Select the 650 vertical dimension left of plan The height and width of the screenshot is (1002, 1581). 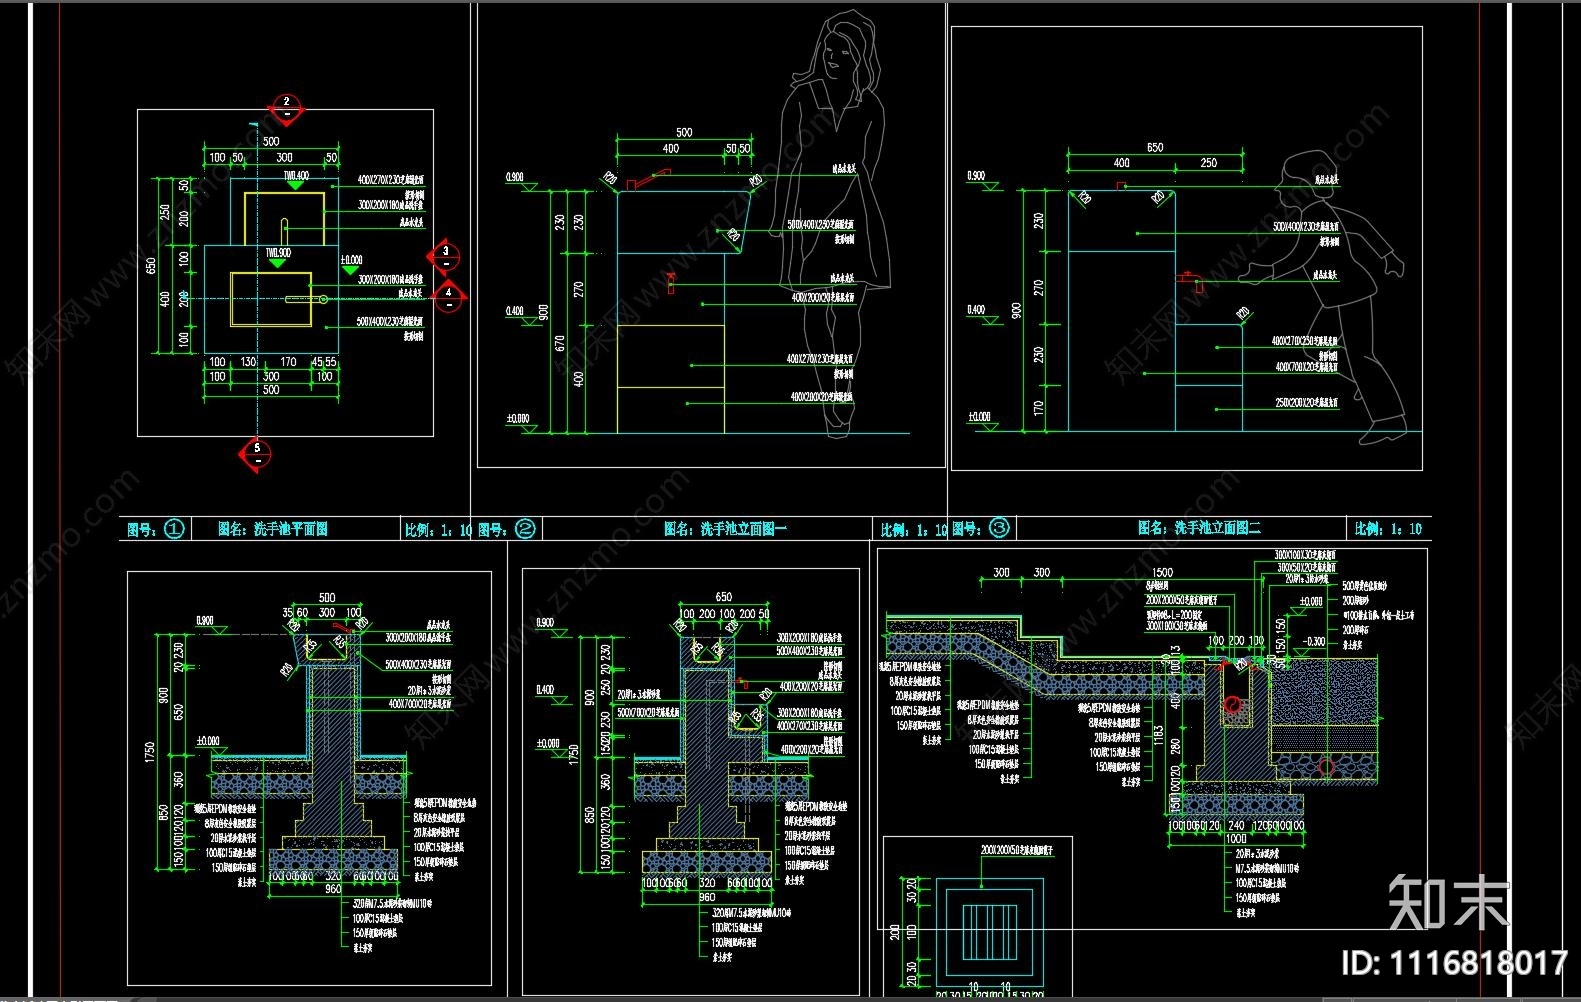(152, 266)
